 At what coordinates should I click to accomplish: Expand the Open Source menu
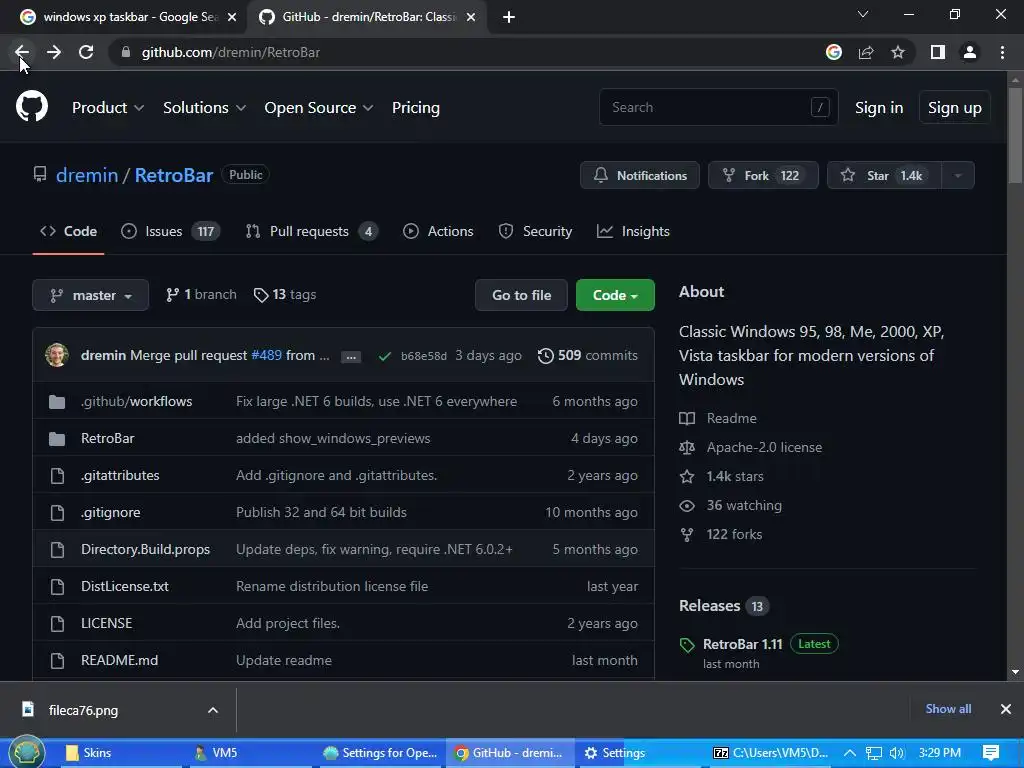319,108
